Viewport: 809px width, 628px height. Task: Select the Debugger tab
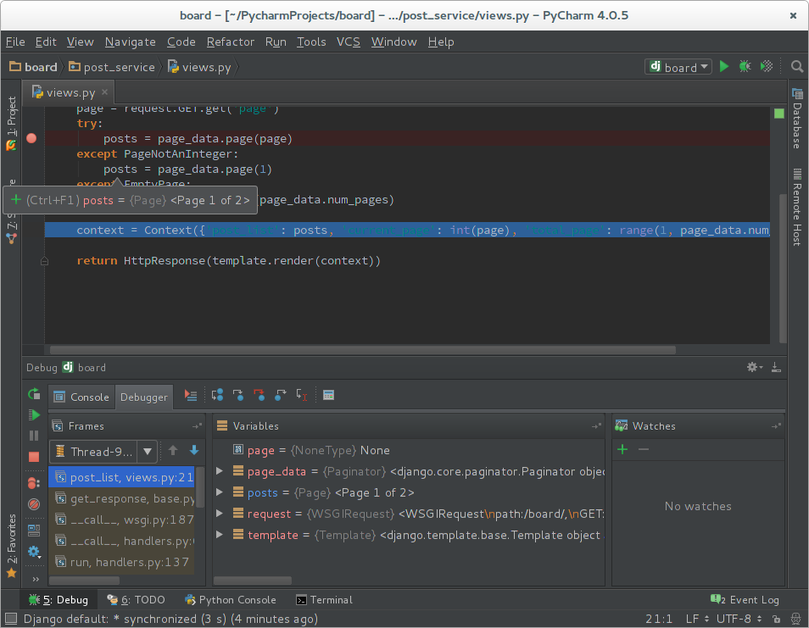click(x=144, y=397)
